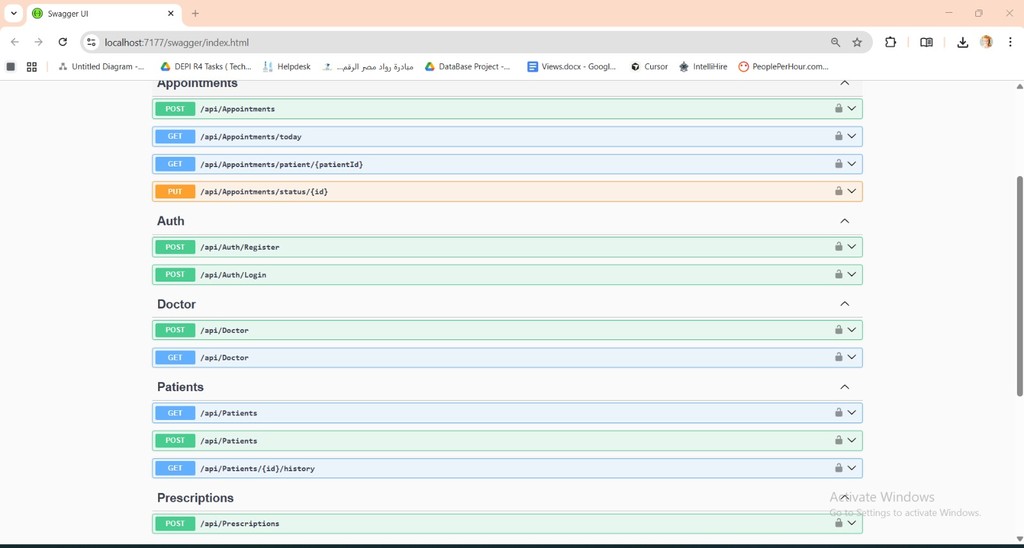Image resolution: width=1024 pixels, height=548 pixels.
Task: Expand GET /api/Appointments/today endpoint arrow
Action: pyautogui.click(x=852, y=136)
